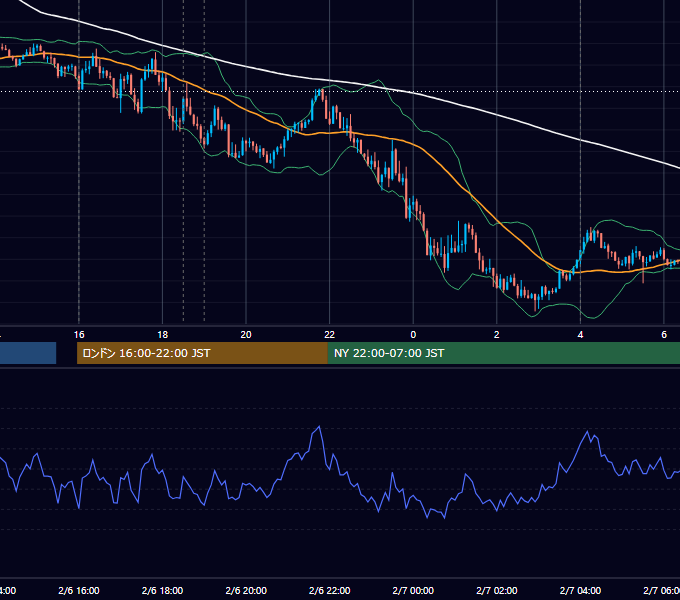Image resolution: width=680 pixels, height=600 pixels.
Task: Click the '2/6 22:00' indicator axis label
Action: click(330, 590)
